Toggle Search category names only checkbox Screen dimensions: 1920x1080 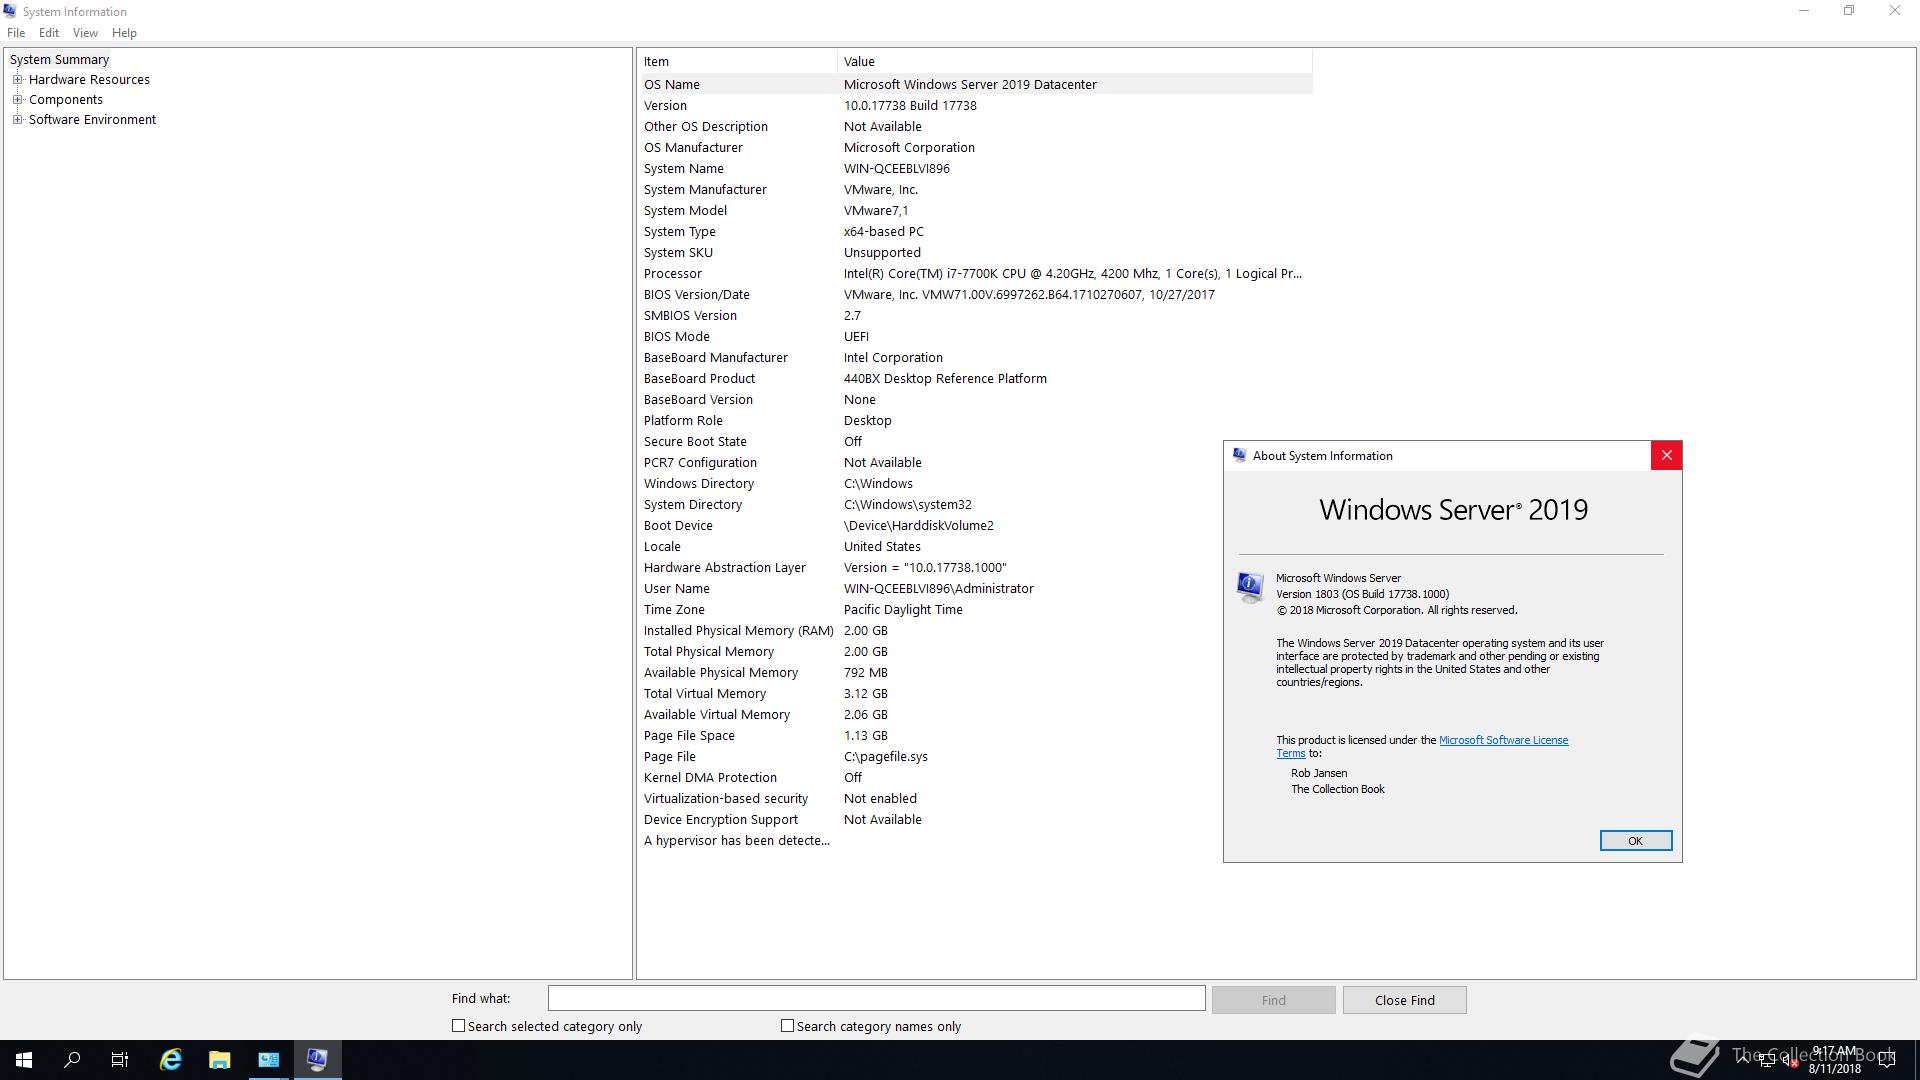pos(787,1026)
